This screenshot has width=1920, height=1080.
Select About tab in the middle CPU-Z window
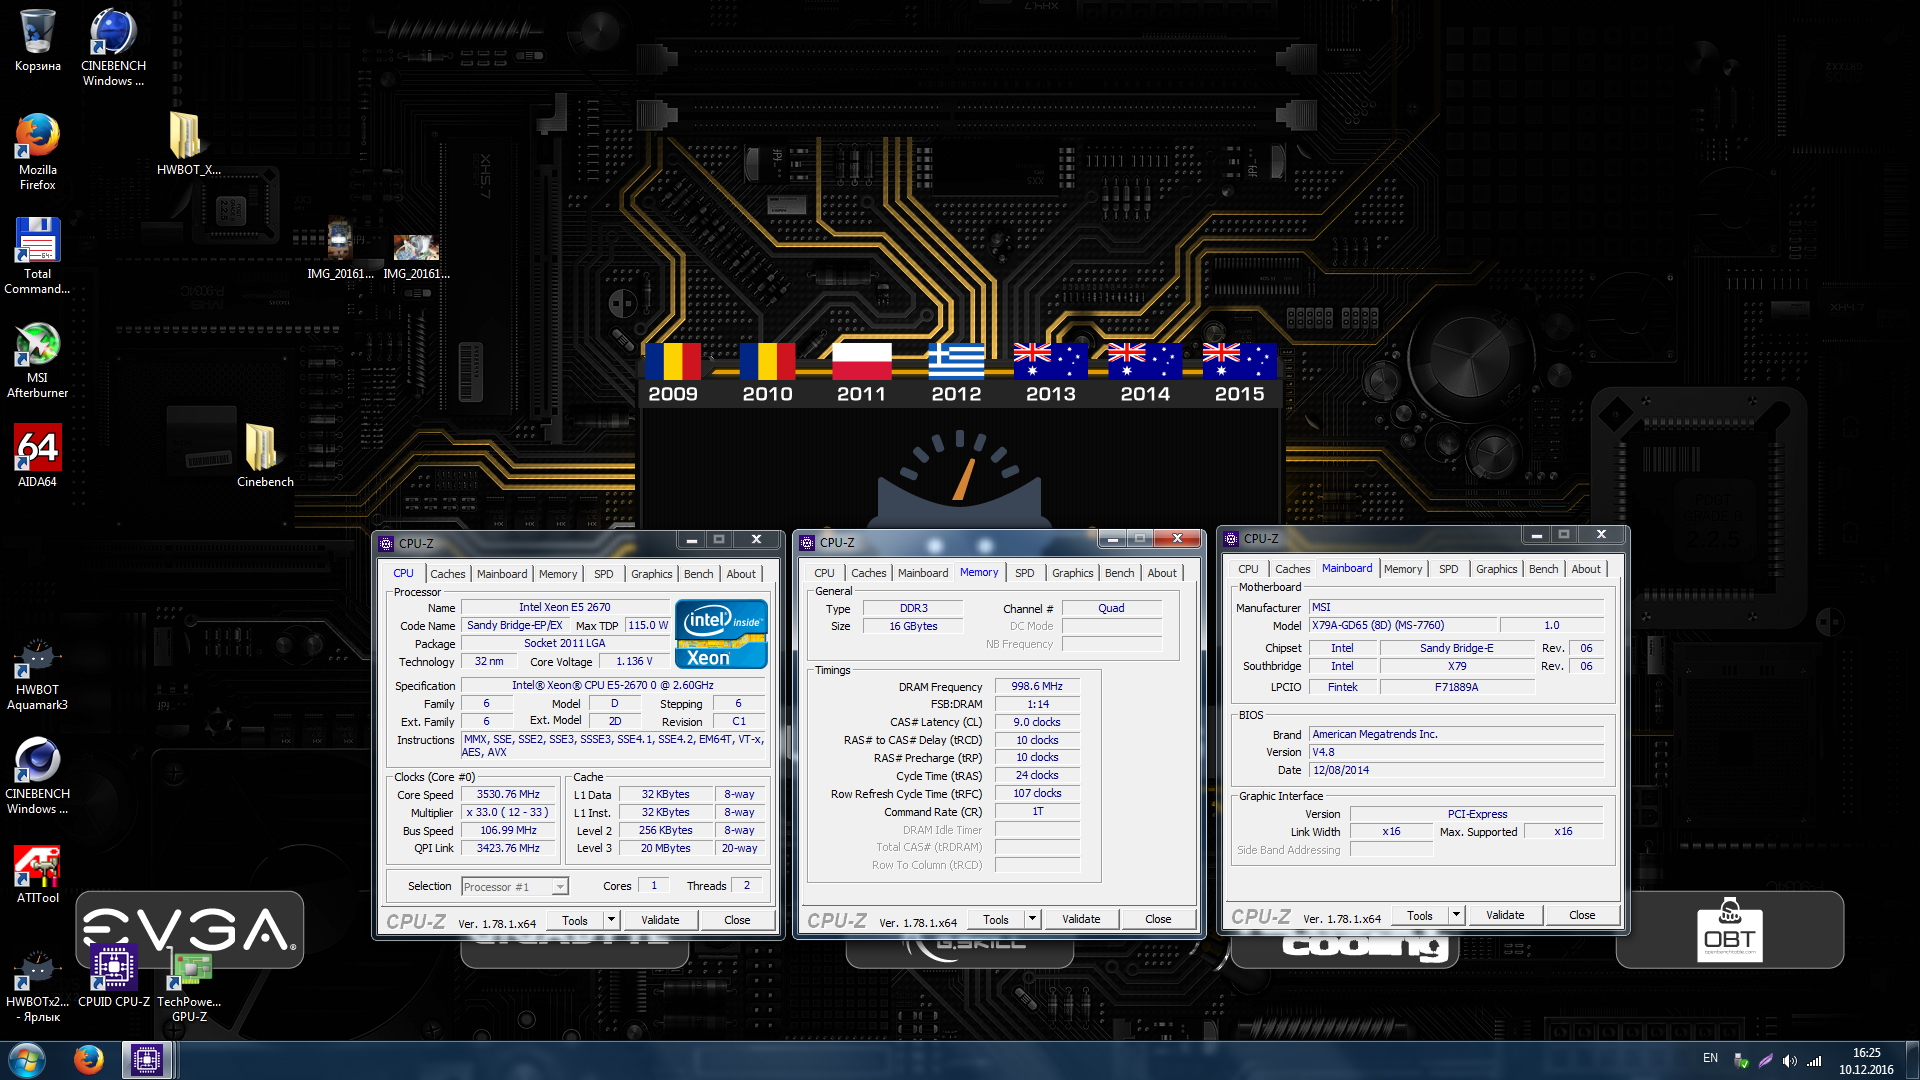(1162, 573)
